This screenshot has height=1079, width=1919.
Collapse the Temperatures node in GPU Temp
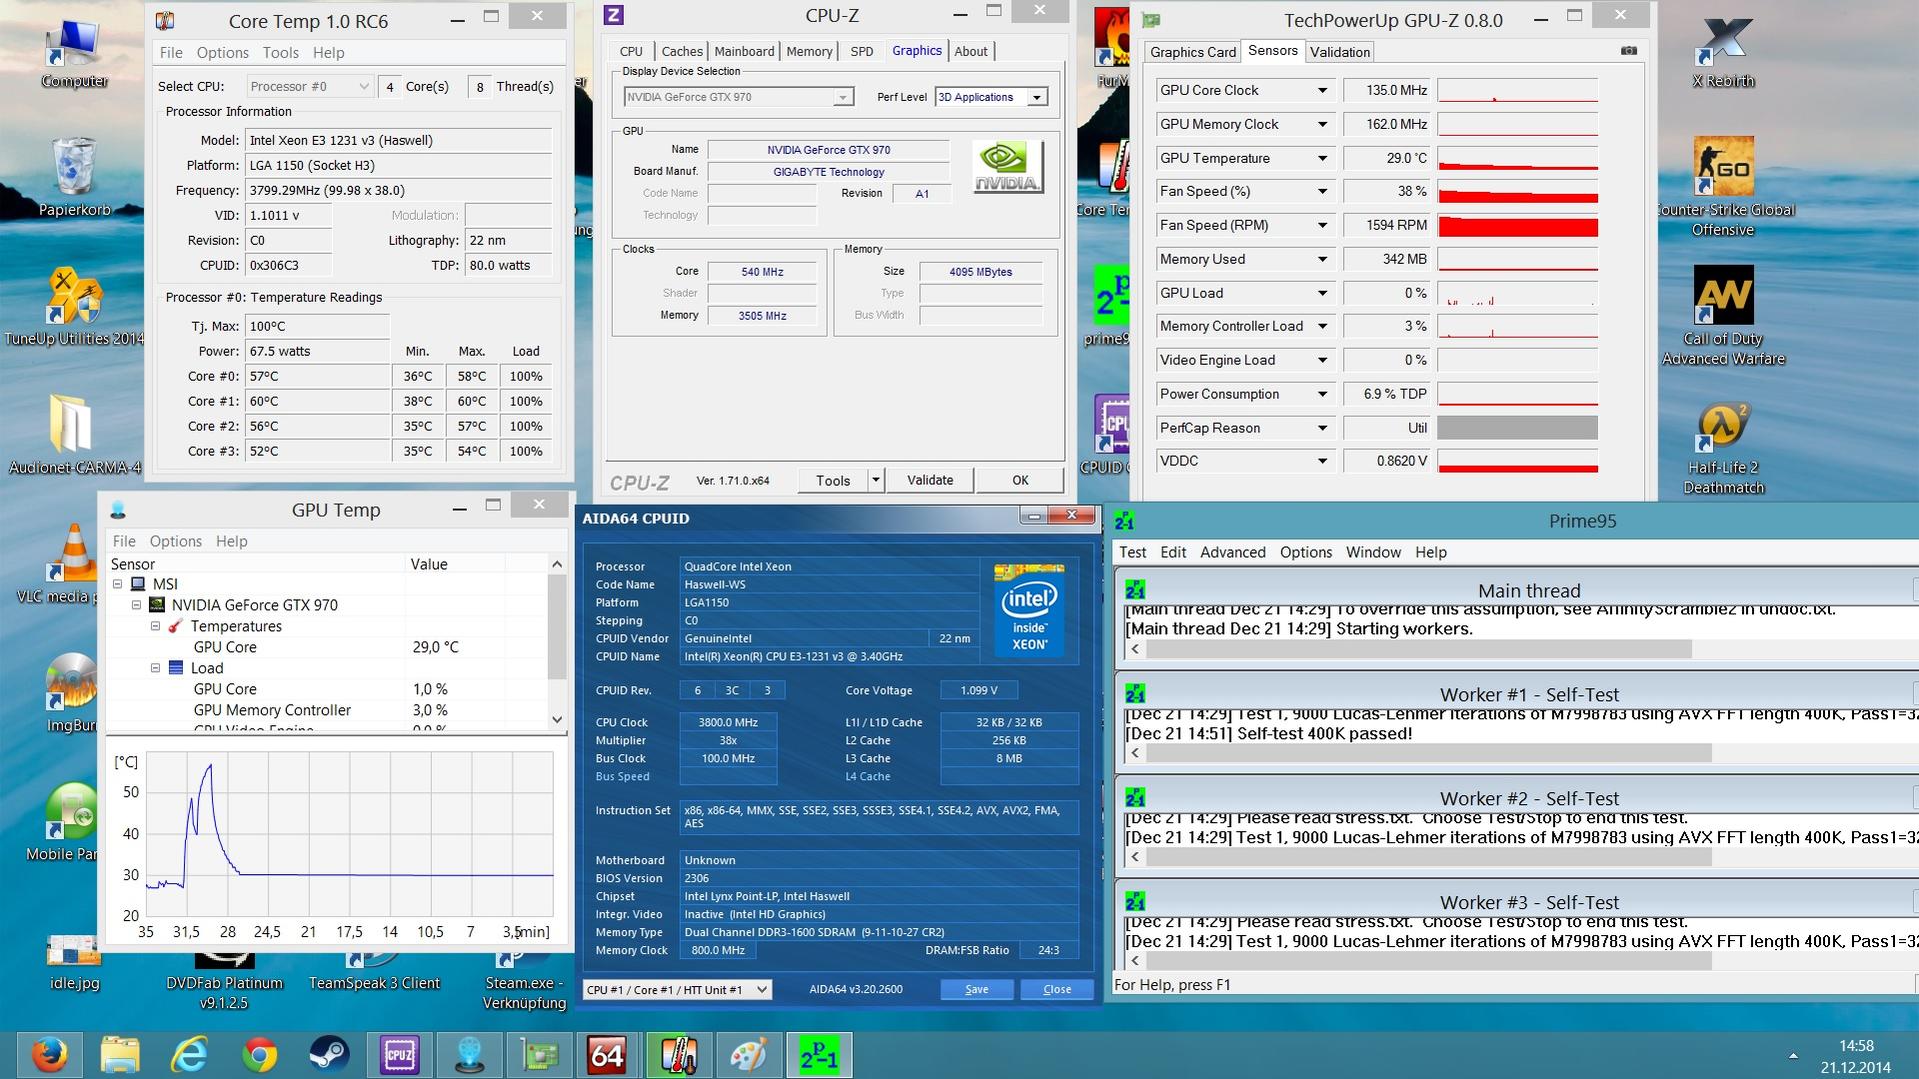156,626
